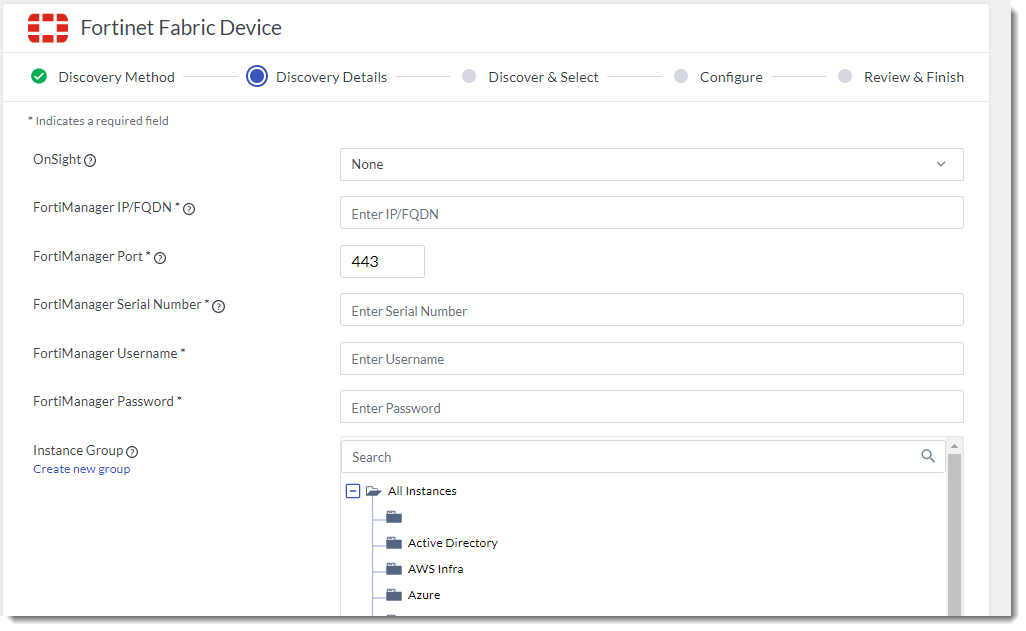This screenshot has width=1026, height=631.
Task: Click the FortiManager Username input field
Action: click(x=651, y=358)
